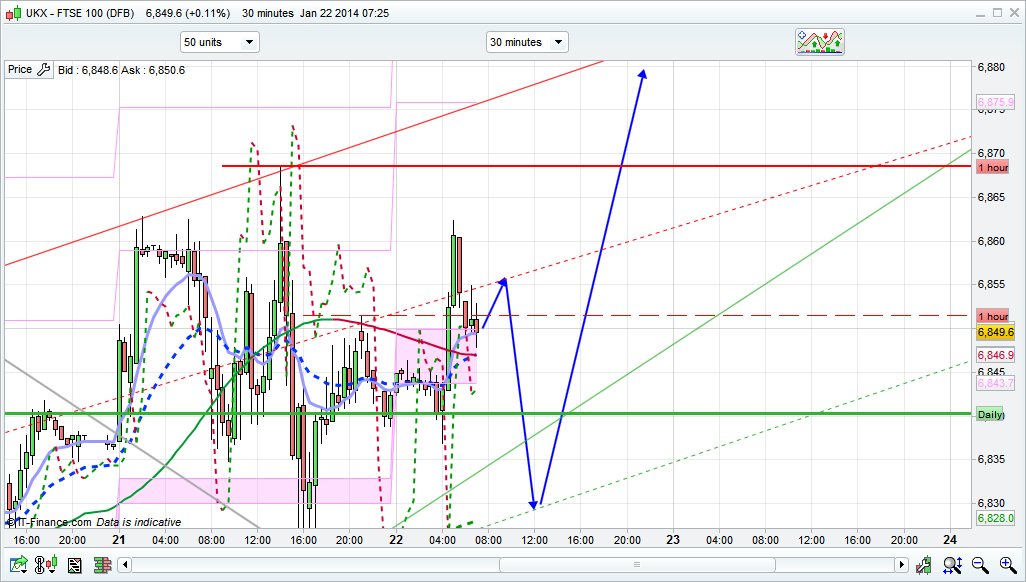The image size is (1026, 582).
Task: Click the linked candlestick chart icon
Action: tap(45, 566)
